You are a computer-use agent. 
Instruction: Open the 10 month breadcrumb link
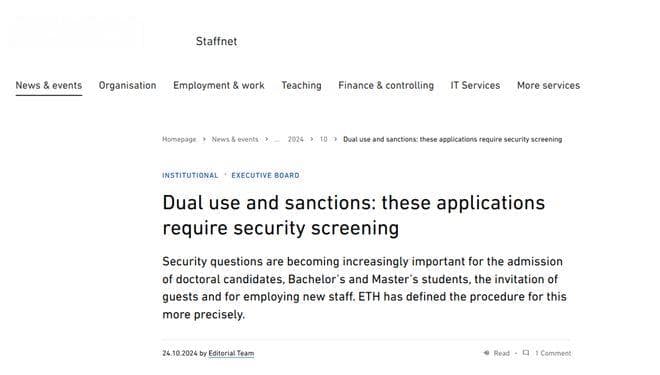[x=323, y=139]
